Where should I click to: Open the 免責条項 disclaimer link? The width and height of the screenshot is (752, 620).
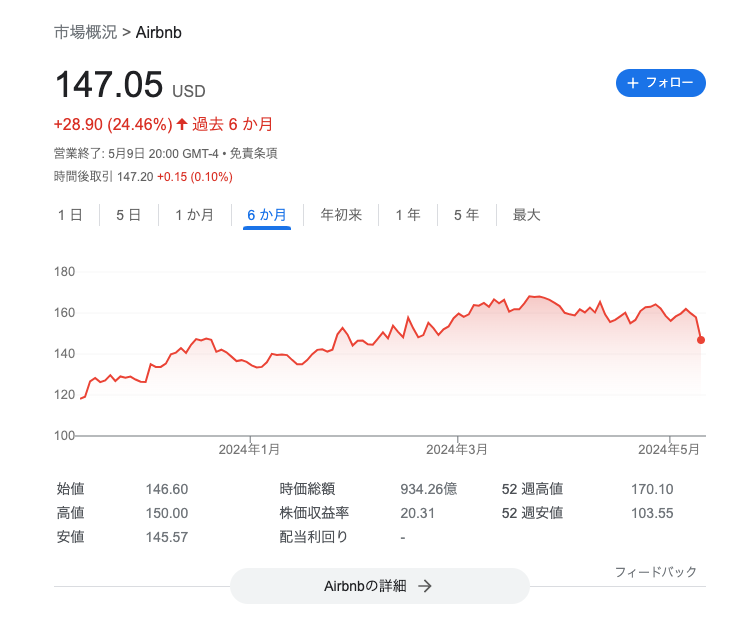click(x=253, y=153)
